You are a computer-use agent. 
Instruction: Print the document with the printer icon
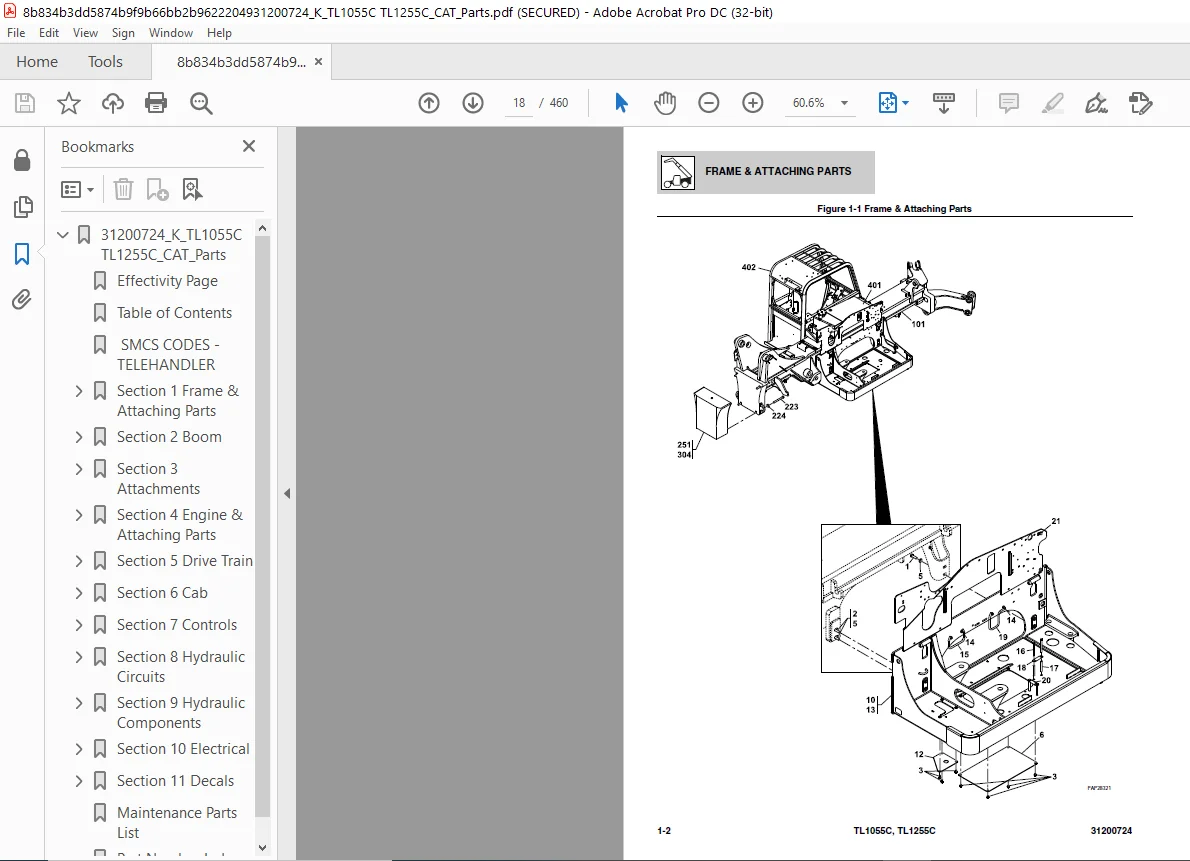click(x=156, y=102)
